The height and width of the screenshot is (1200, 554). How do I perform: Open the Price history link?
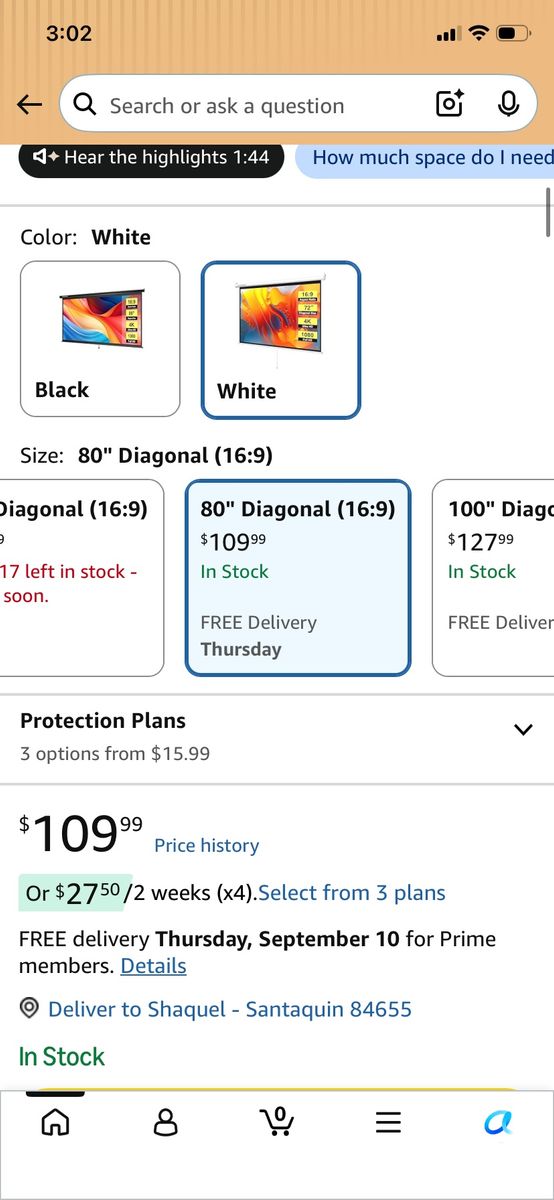coord(206,846)
